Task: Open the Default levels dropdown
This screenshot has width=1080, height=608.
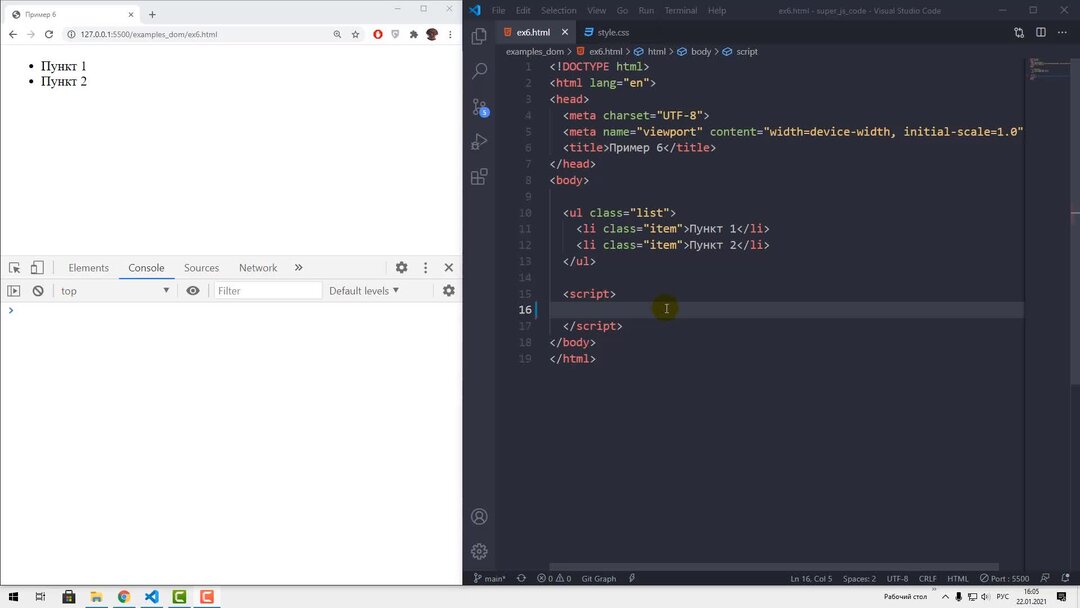Action: (364, 291)
